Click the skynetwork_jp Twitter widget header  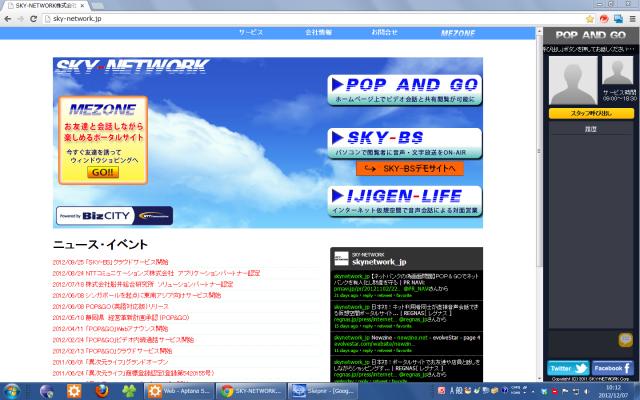406,259
